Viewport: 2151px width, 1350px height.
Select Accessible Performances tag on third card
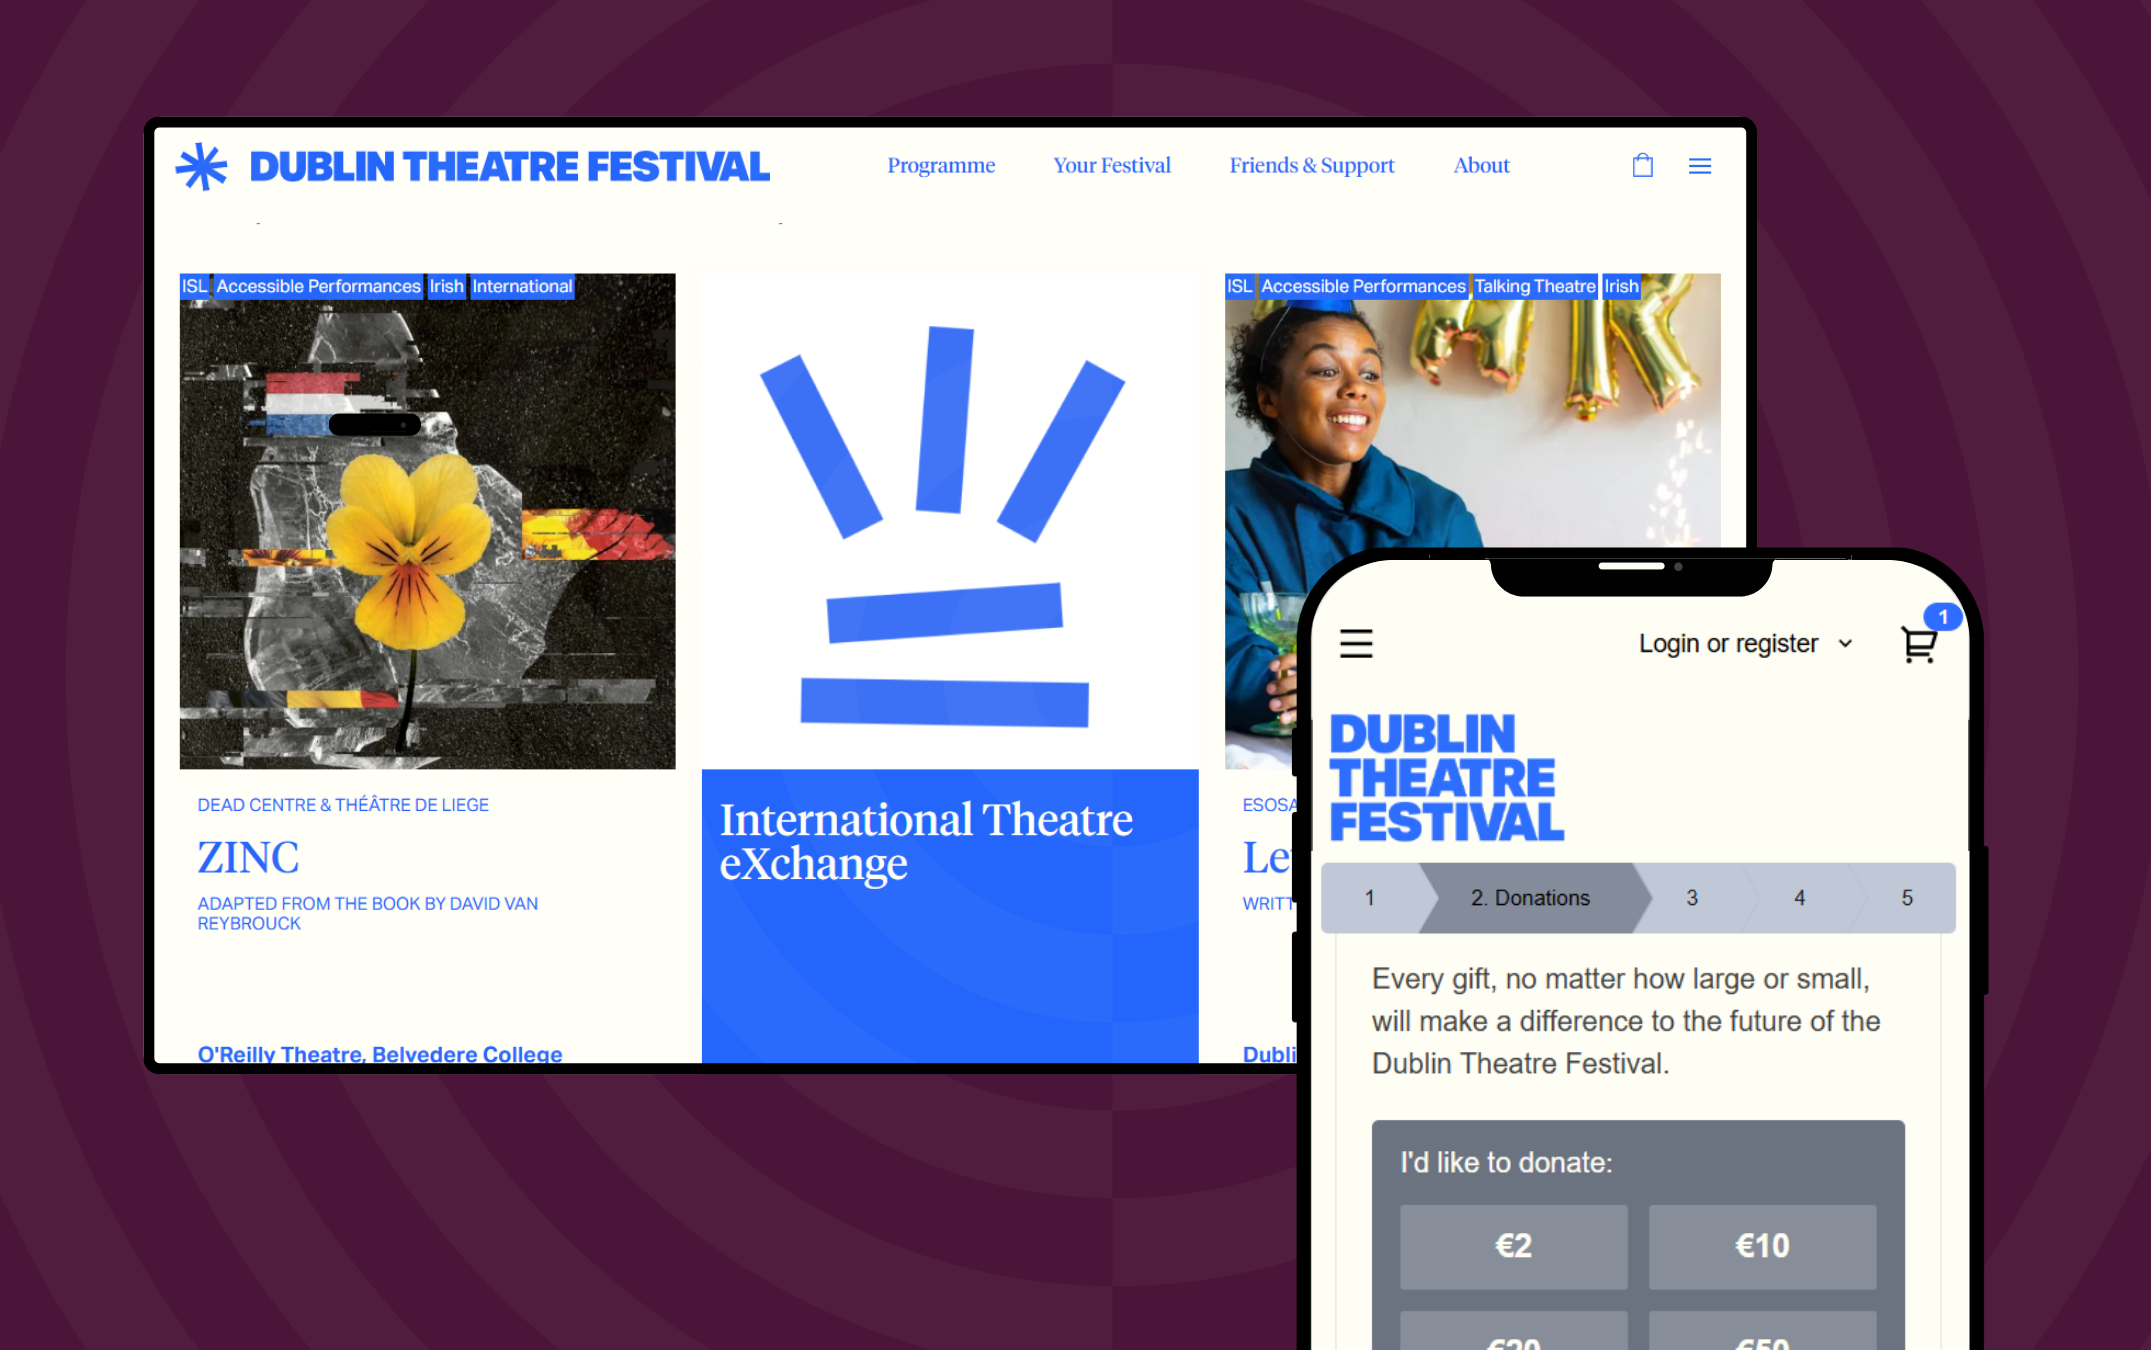point(1363,286)
